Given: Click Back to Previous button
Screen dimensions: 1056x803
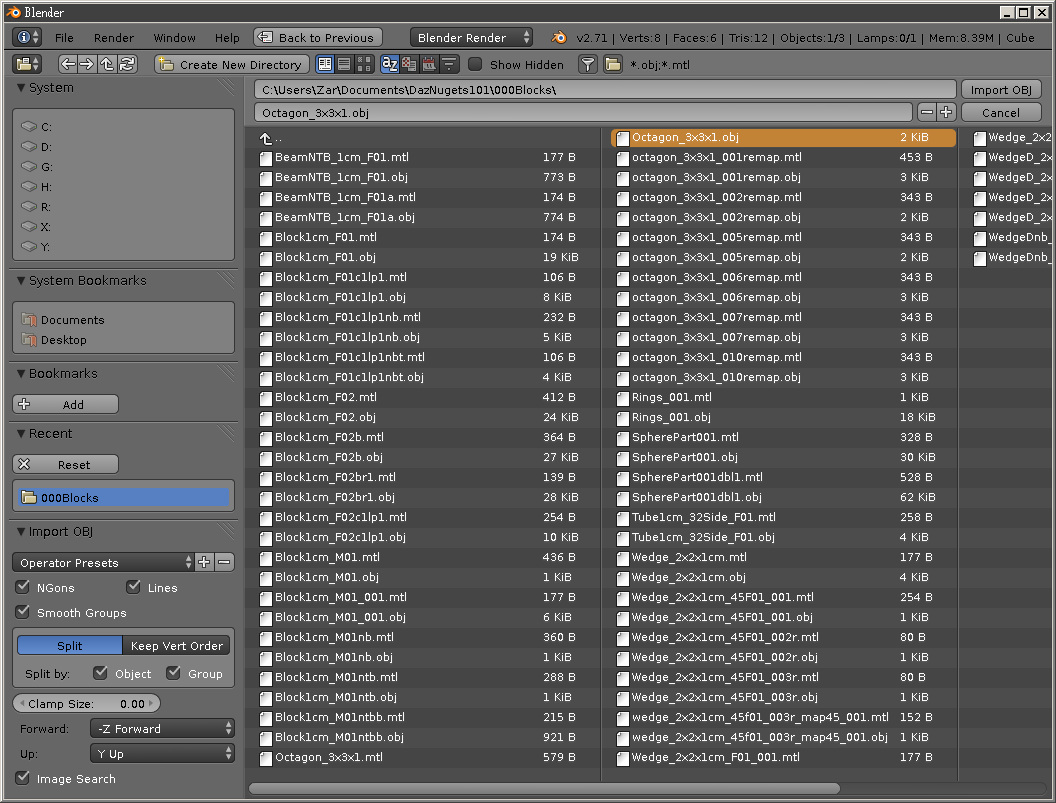Looking at the screenshot, I should 317,38.
